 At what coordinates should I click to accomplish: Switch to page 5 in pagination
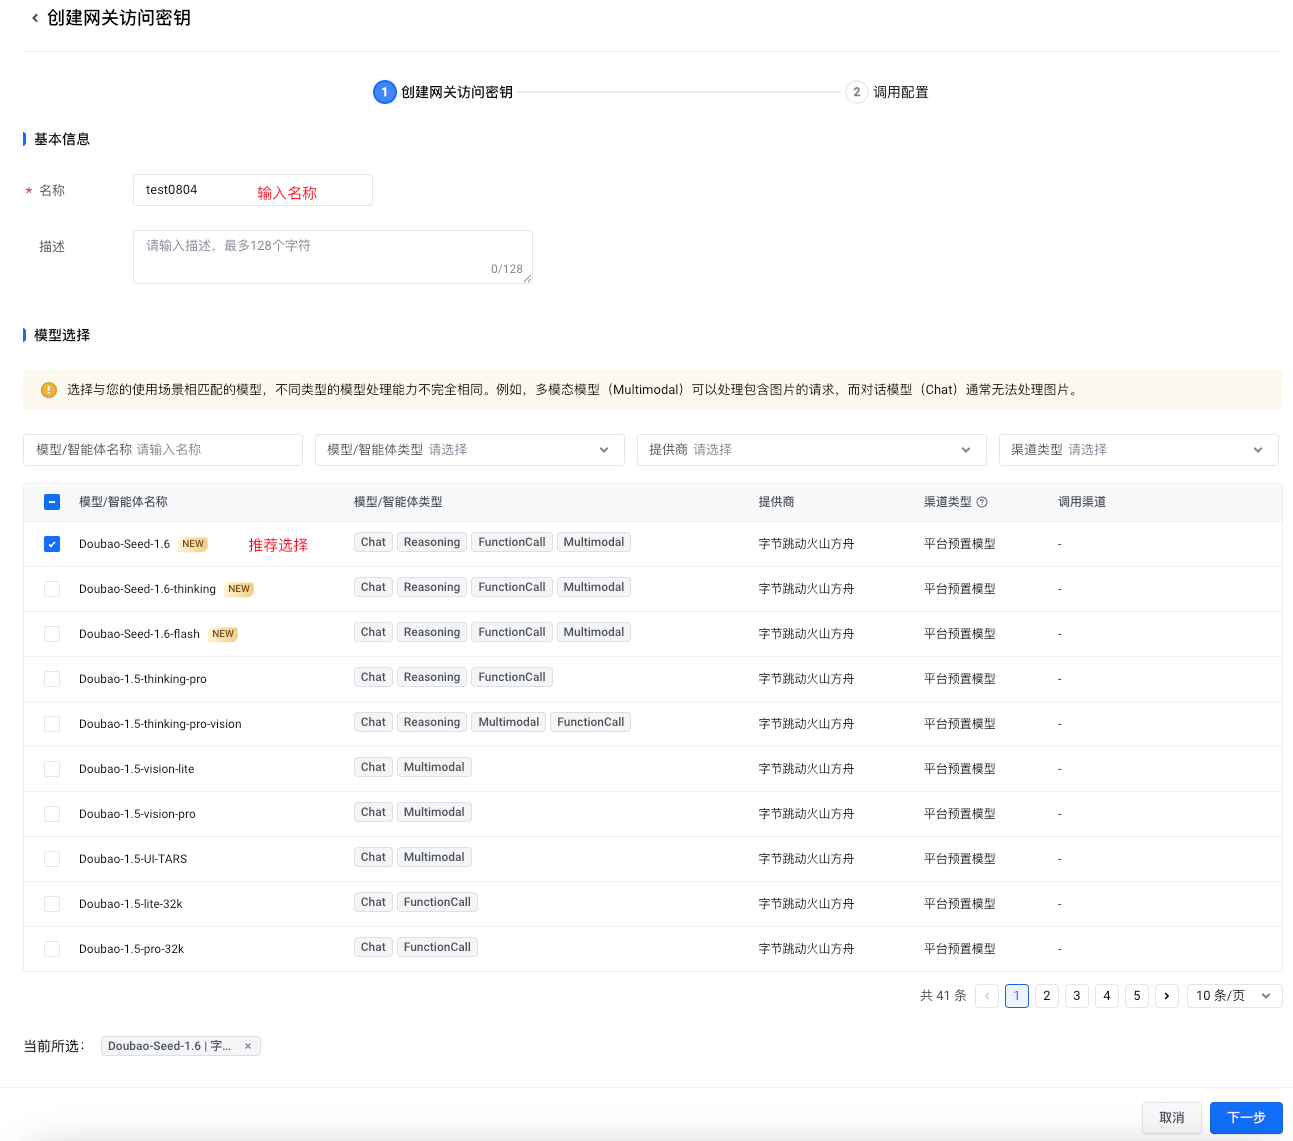coord(1136,996)
